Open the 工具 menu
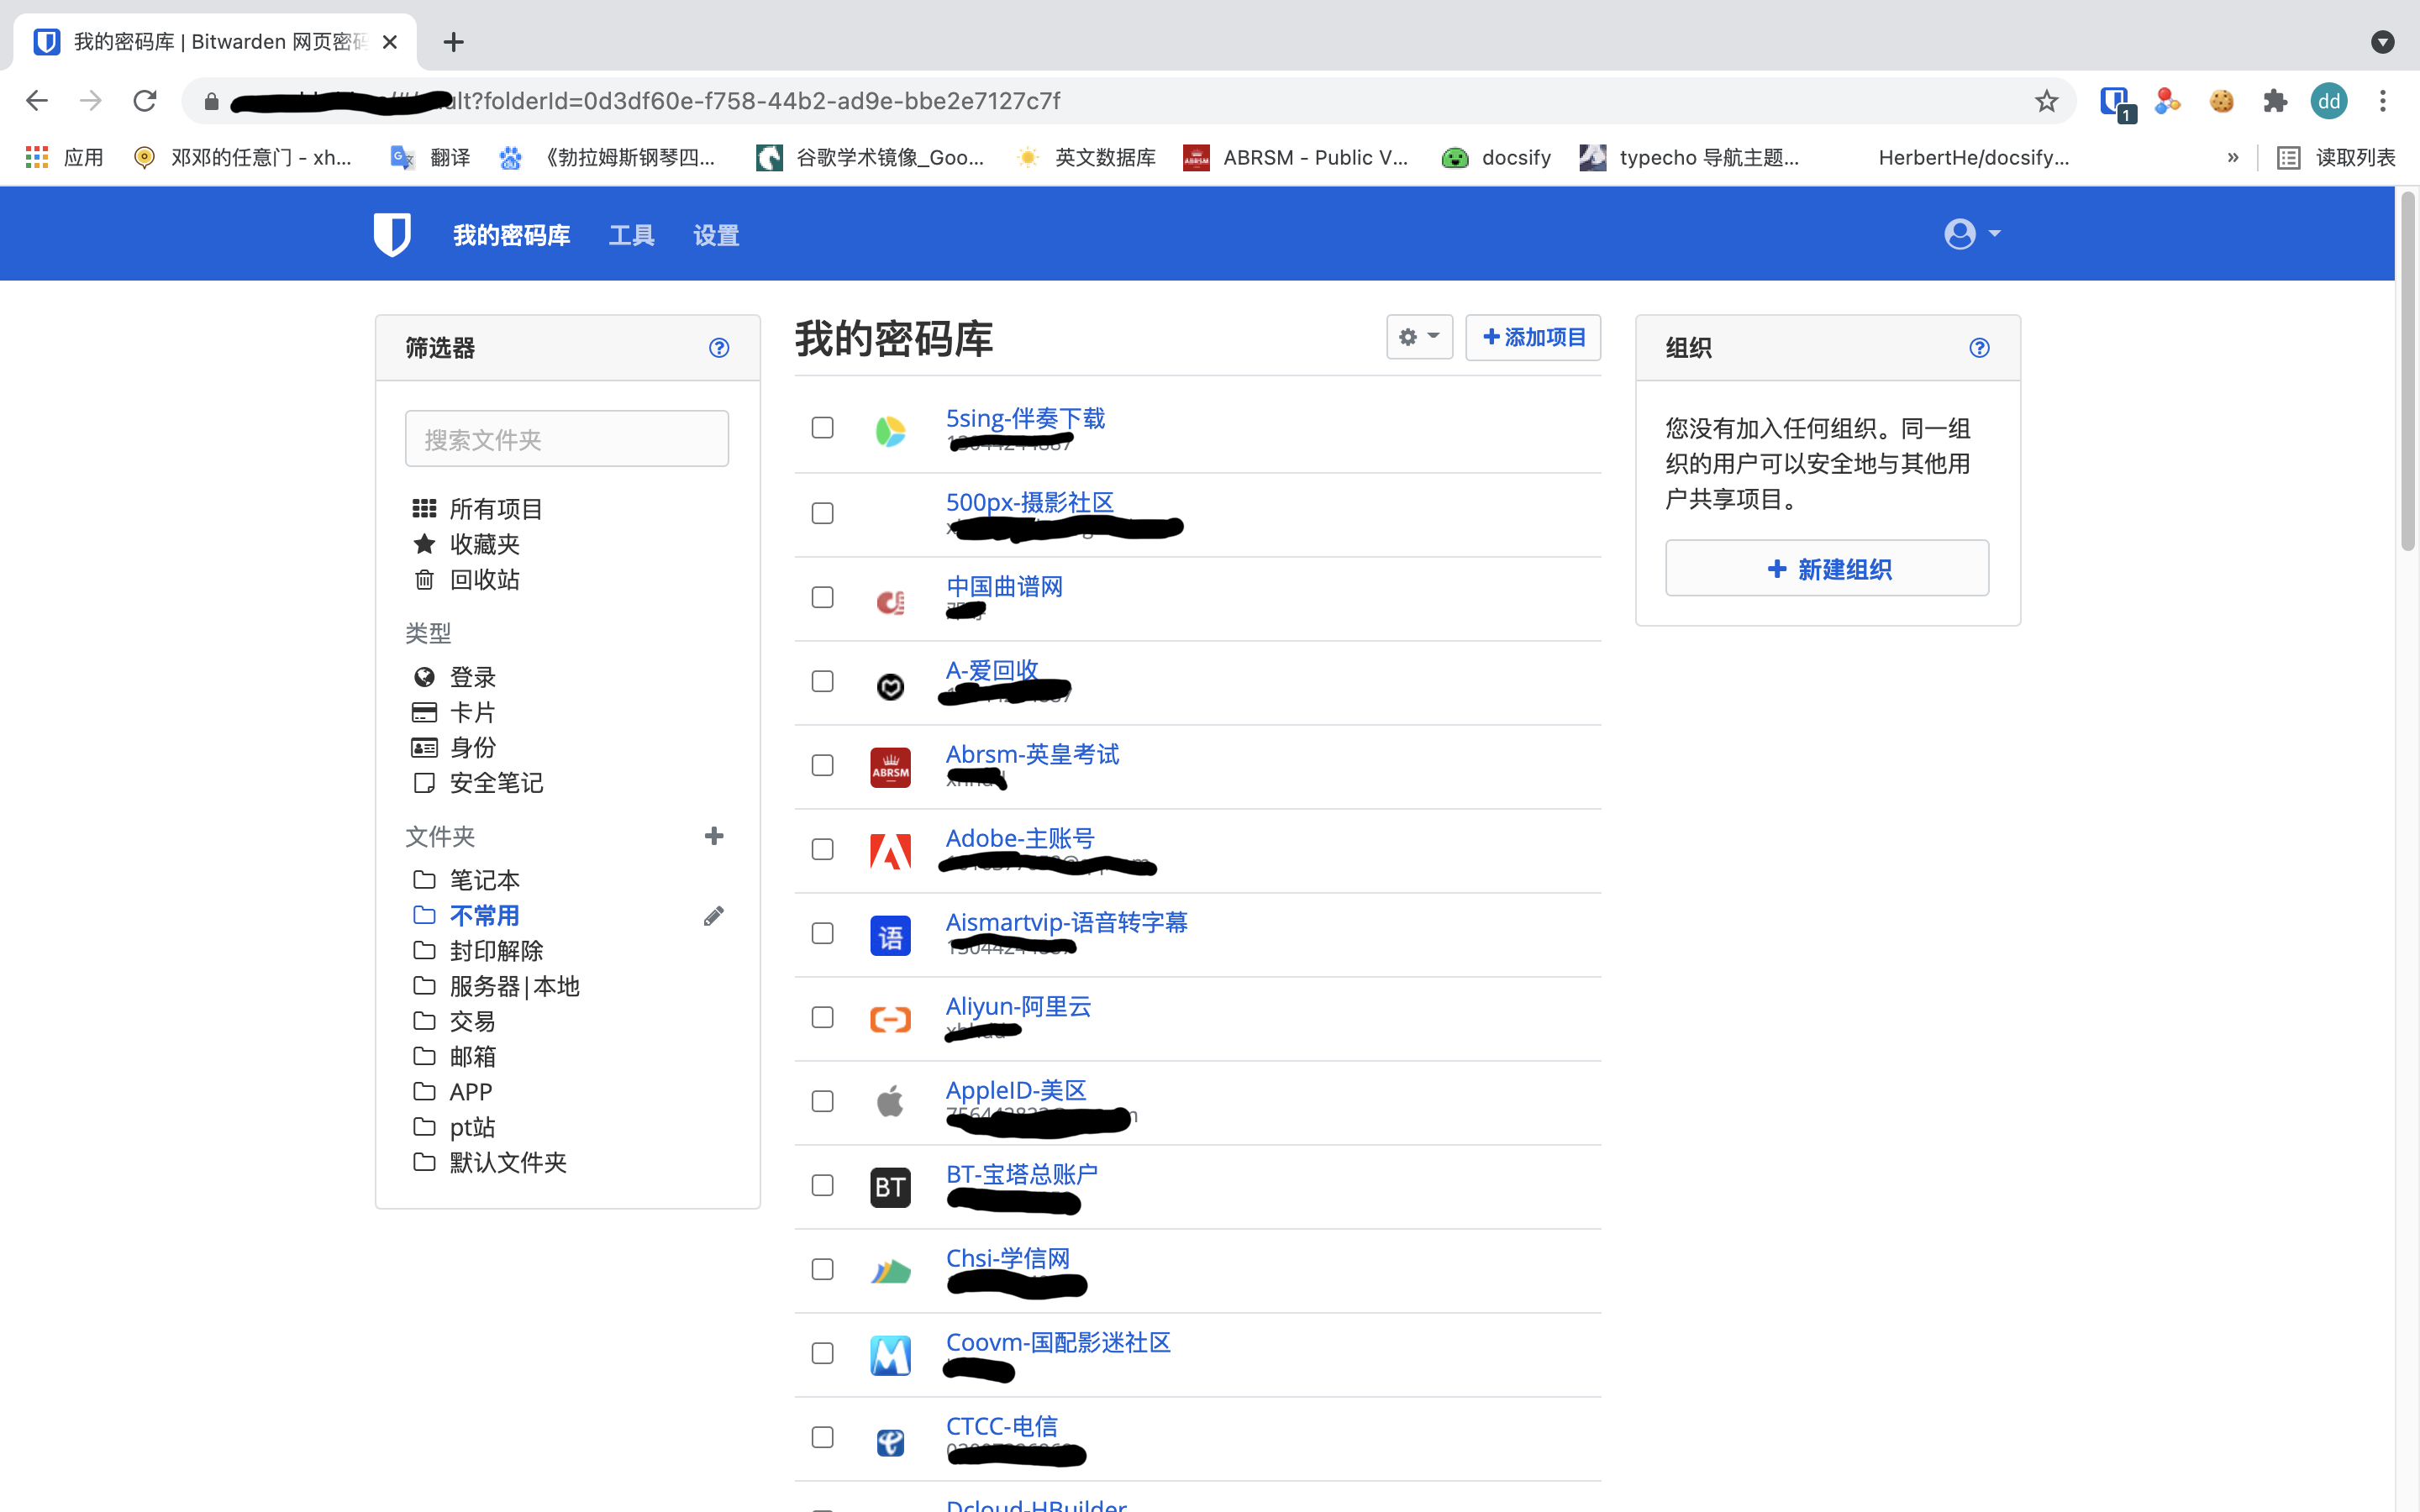The width and height of the screenshot is (2420, 1512). [631, 235]
